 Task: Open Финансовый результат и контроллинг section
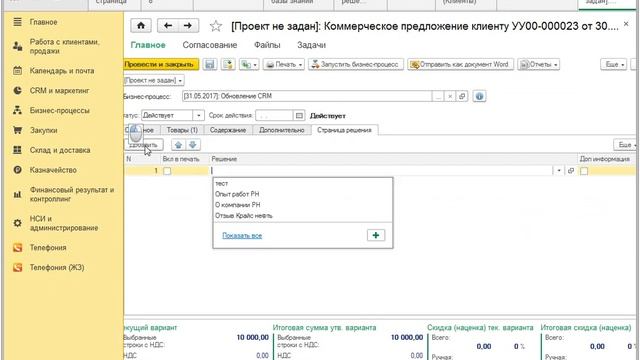[x=71, y=194]
